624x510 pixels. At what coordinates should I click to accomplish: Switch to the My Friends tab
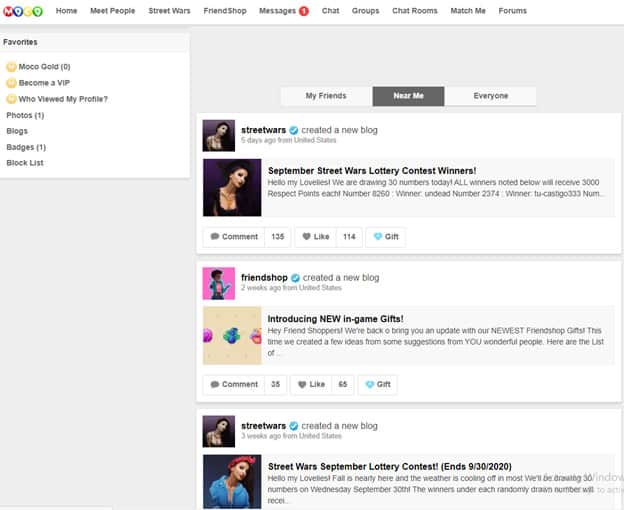tap(326, 96)
